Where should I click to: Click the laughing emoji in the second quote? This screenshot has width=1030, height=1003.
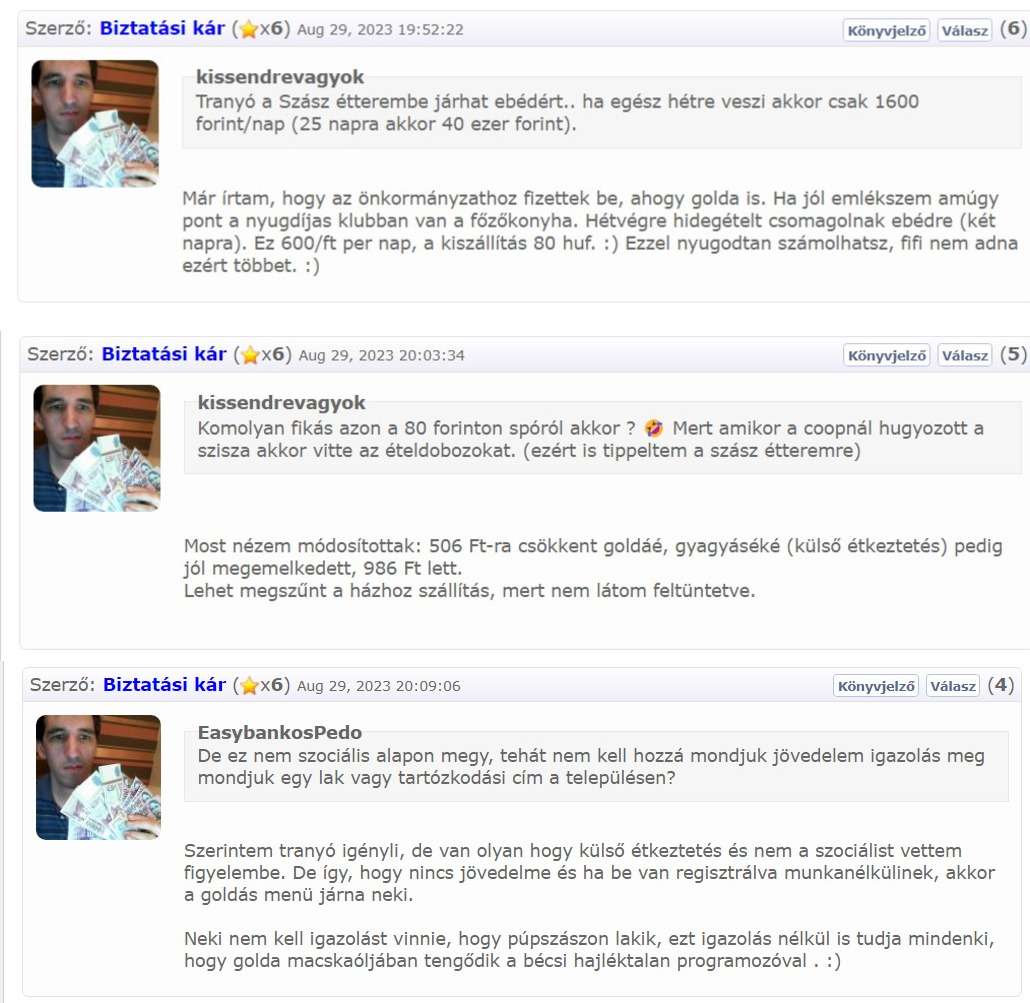[654, 428]
